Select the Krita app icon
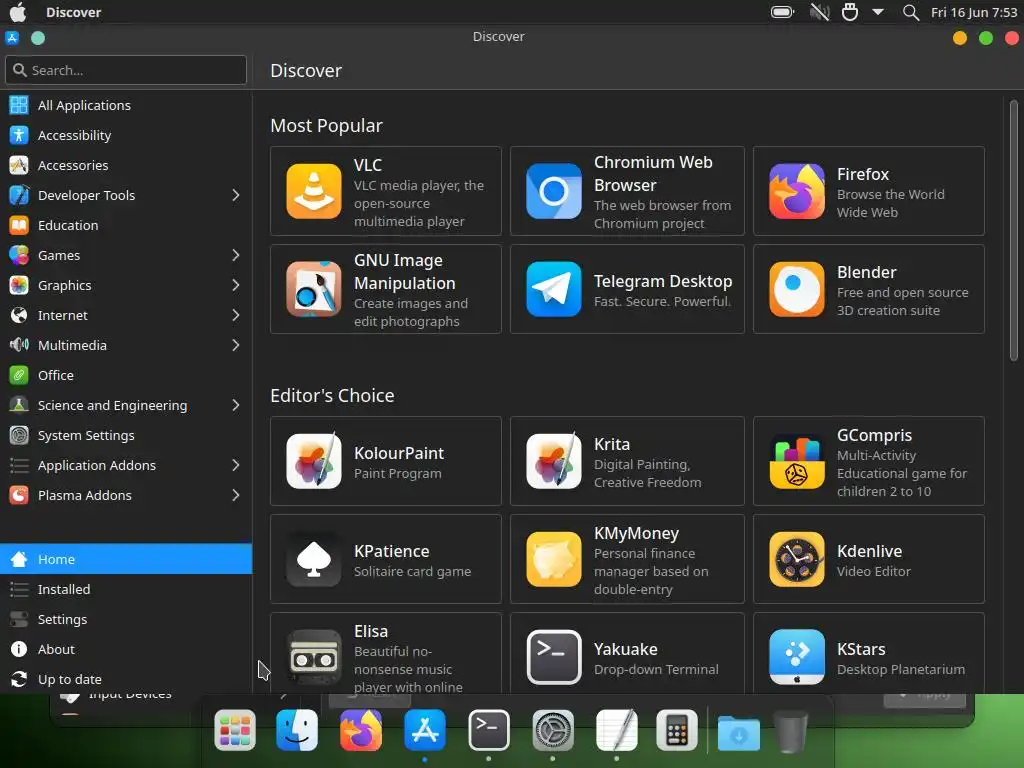Image resolution: width=1024 pixels, height=768 pixels. coord(554,461)
